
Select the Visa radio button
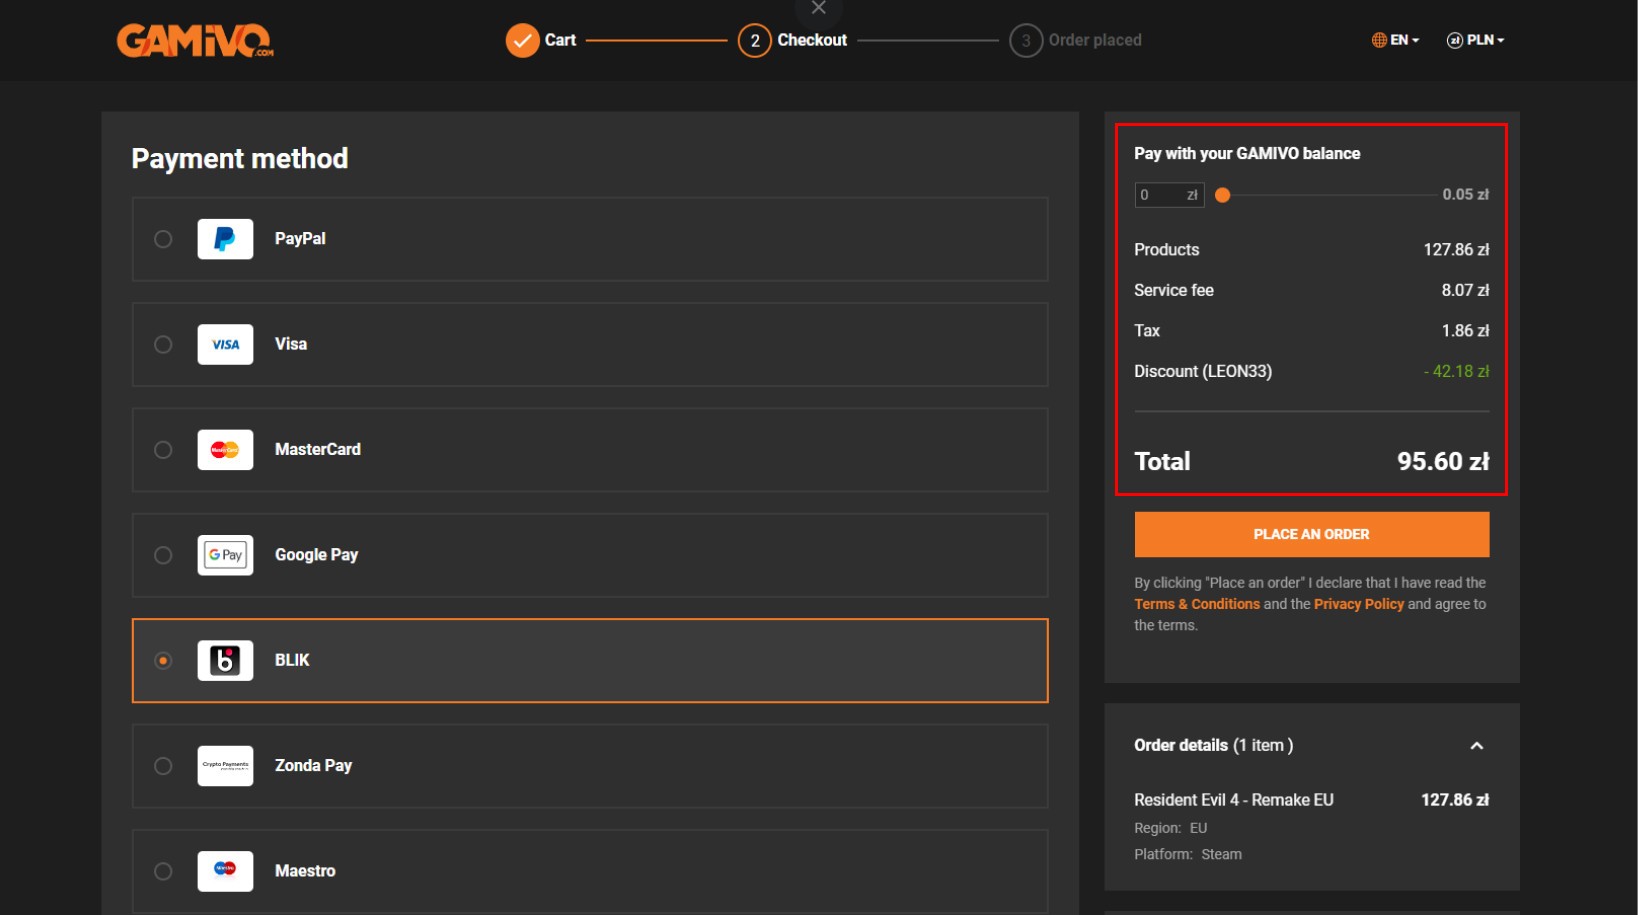click(163, 345)
